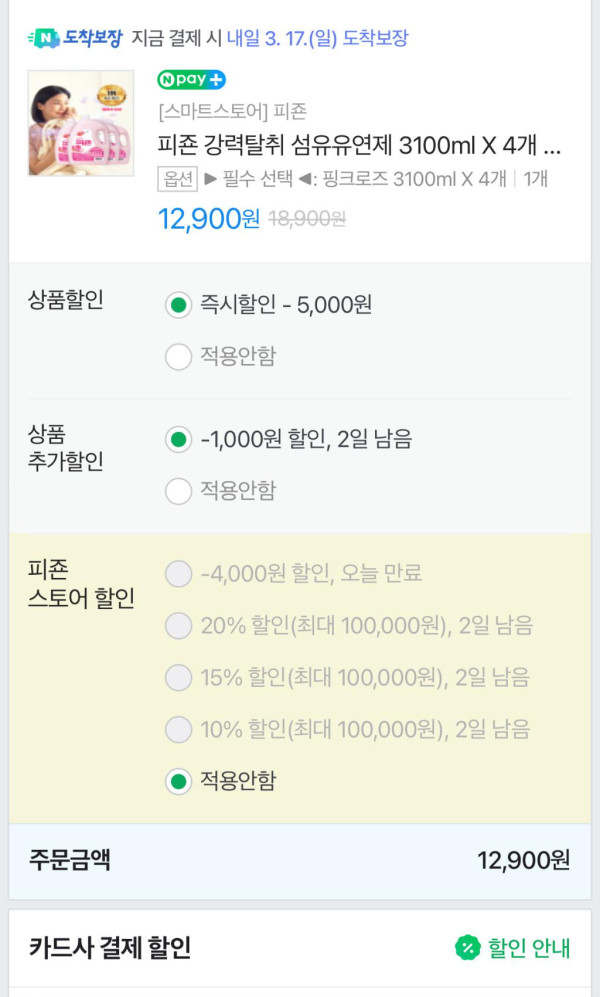
Task: Choose -4,000원 할인, 오늘 만료 coupon
Action: click(178, 574)
